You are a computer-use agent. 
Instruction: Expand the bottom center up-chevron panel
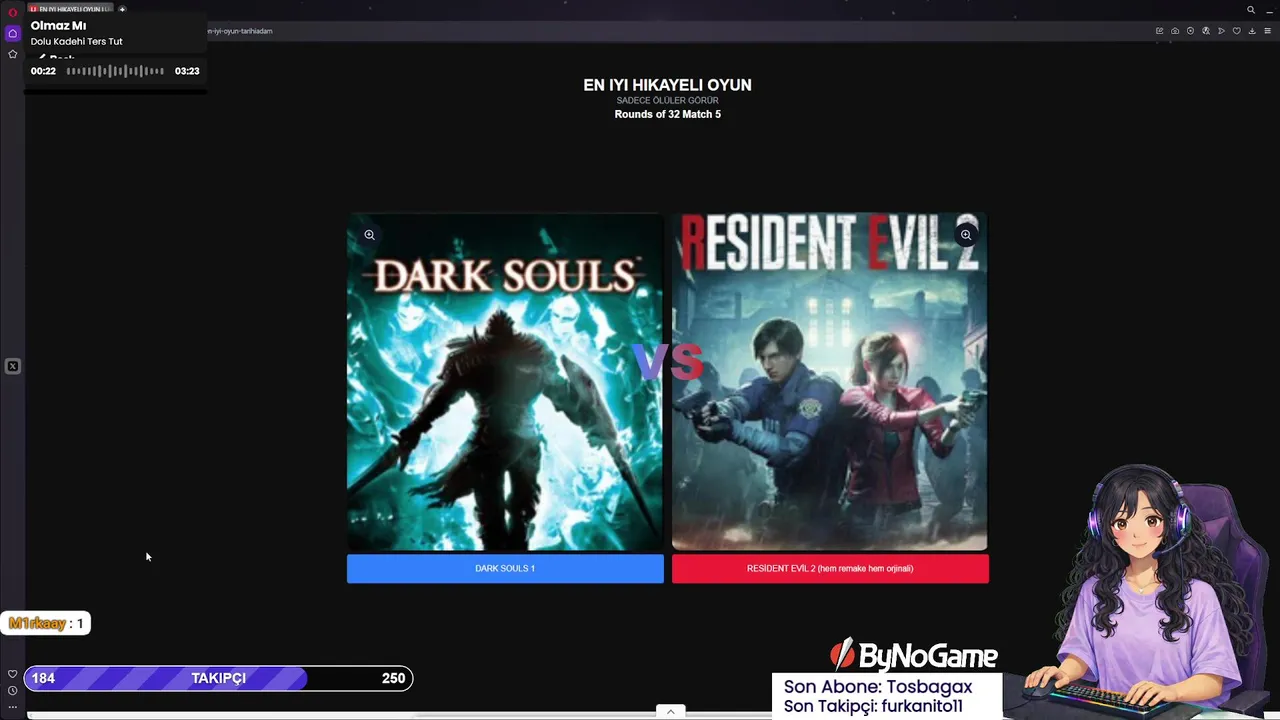670,711
